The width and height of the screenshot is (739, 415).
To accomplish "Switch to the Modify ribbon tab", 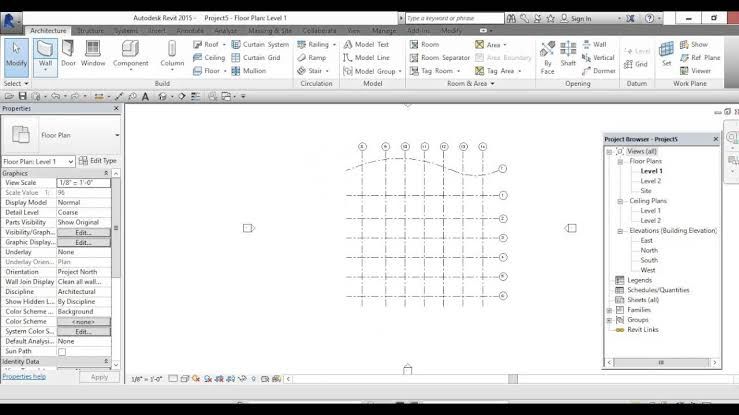I will click(452, 31).
